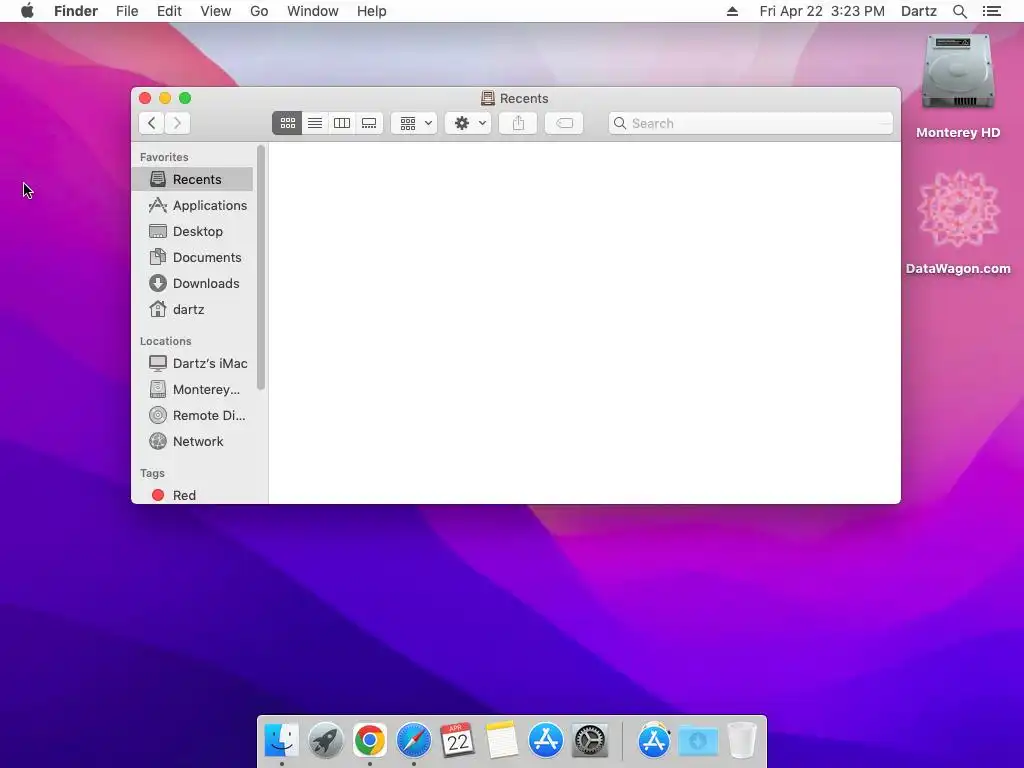Viewport: 1024px width, 768px height.
Task: Open System Preferences from the Dock
Action: point(590,741)
